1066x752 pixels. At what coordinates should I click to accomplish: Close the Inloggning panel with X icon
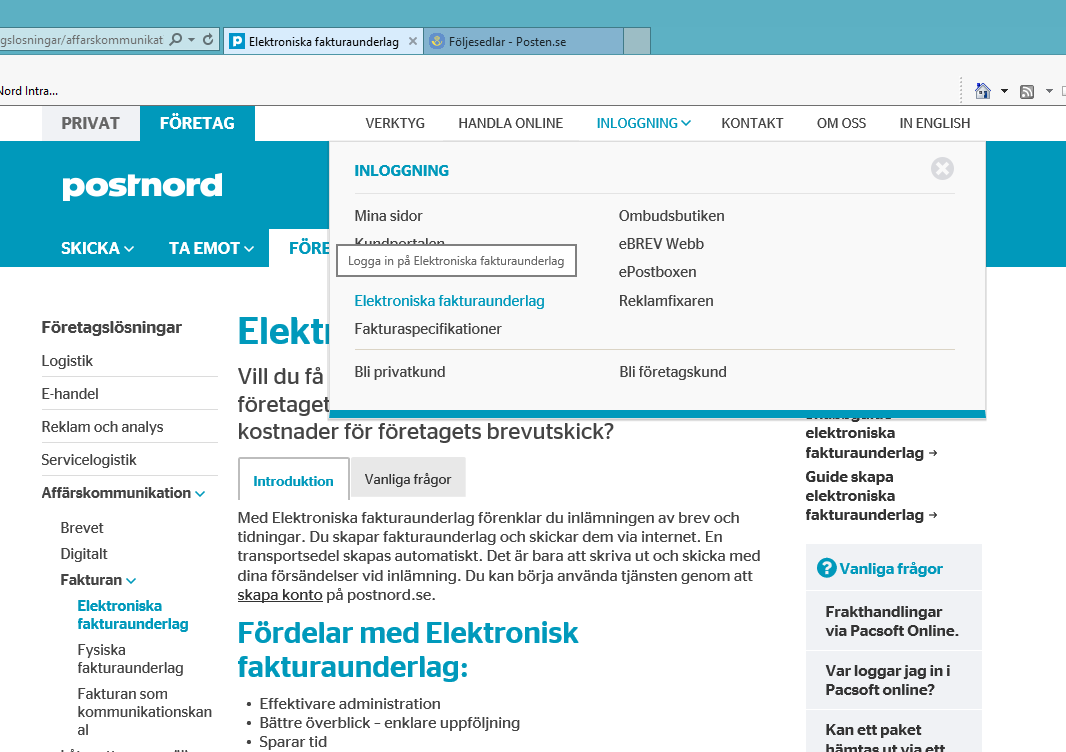tap(942, 169)
